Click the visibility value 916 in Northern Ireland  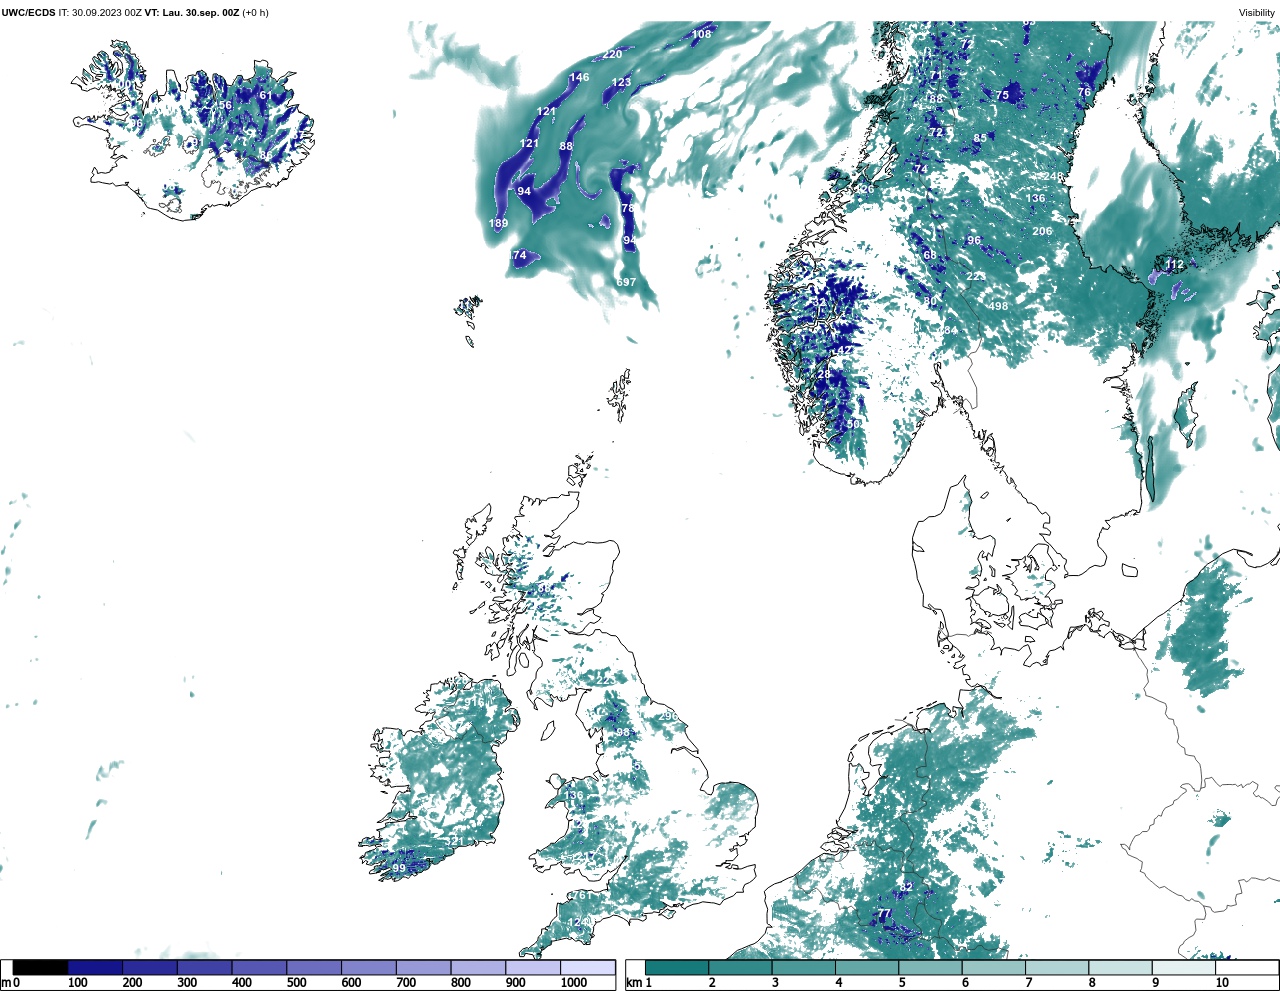click(x=474, y=702)
